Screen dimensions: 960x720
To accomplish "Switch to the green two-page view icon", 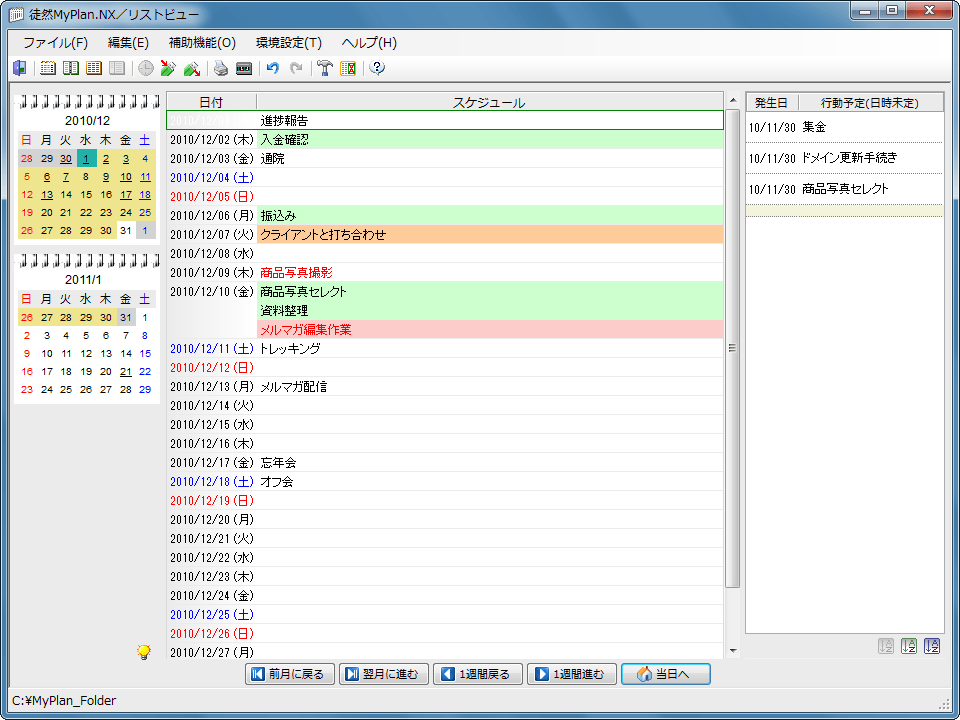I will coord(70,68).
